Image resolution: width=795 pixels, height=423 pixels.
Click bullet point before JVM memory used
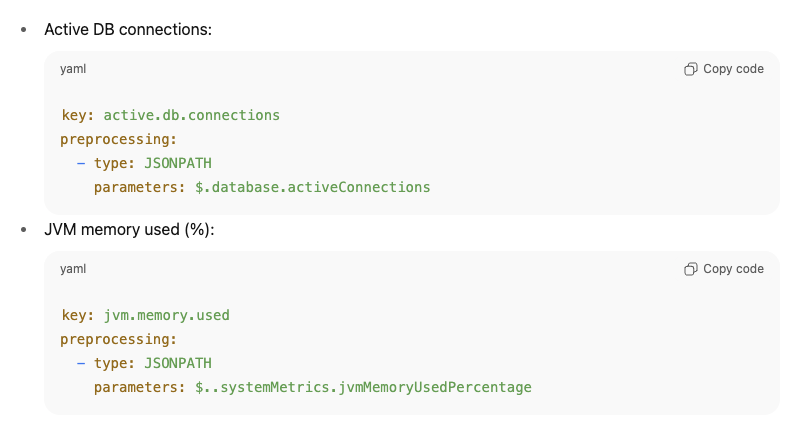click(x=24, y=230)
